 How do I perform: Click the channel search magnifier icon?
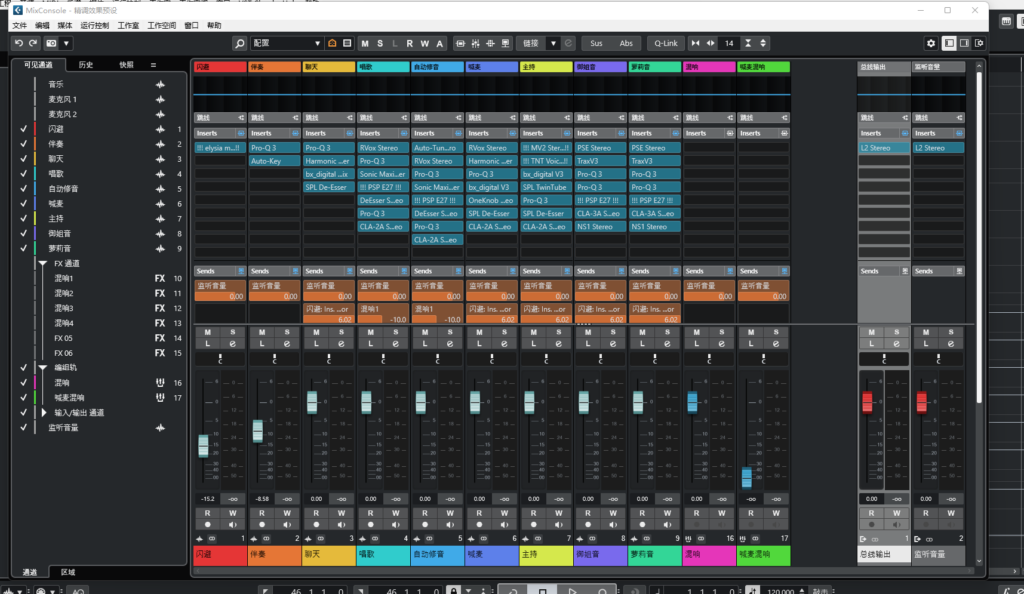(x=239, y=43)
